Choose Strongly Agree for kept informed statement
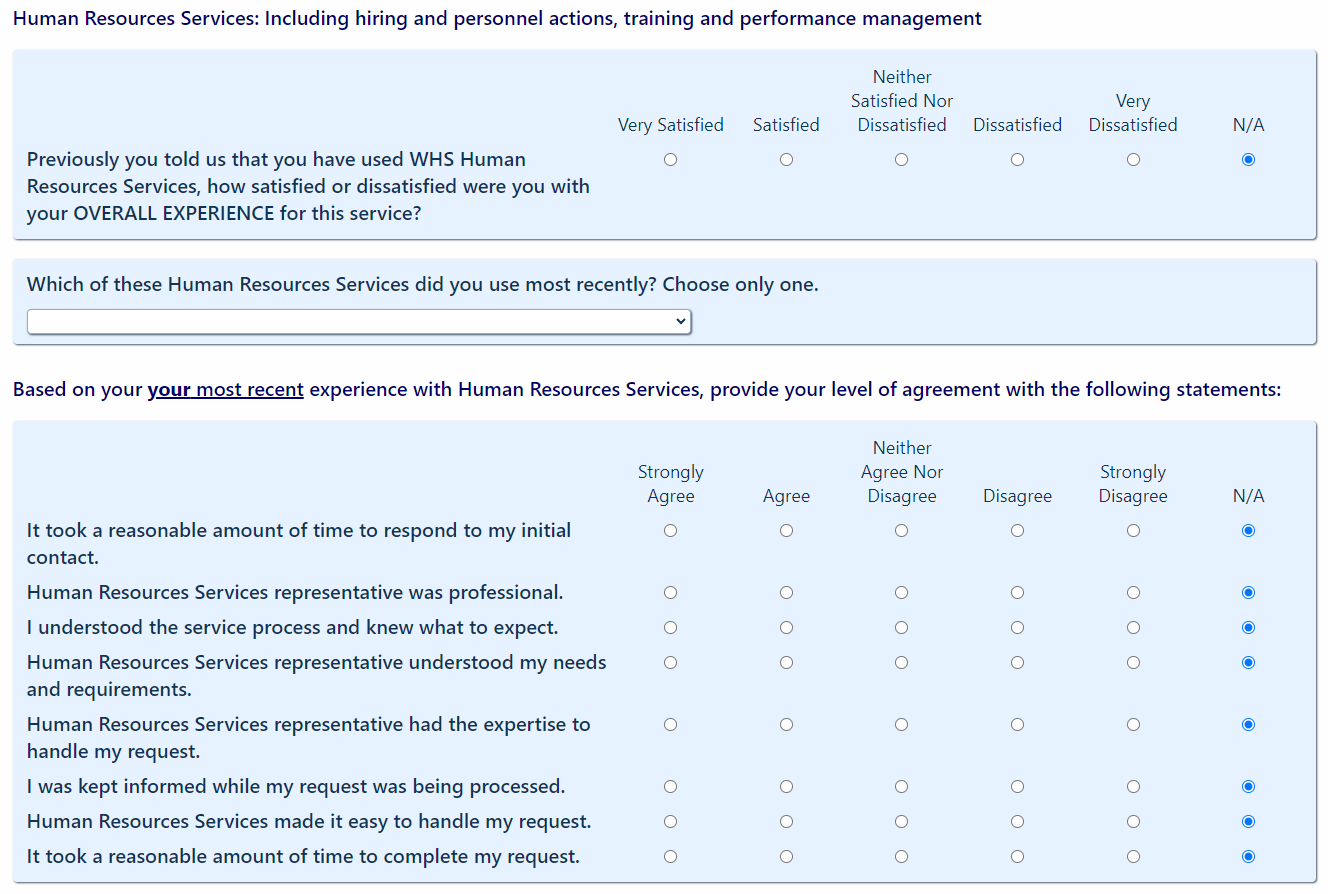 point(670,787)
